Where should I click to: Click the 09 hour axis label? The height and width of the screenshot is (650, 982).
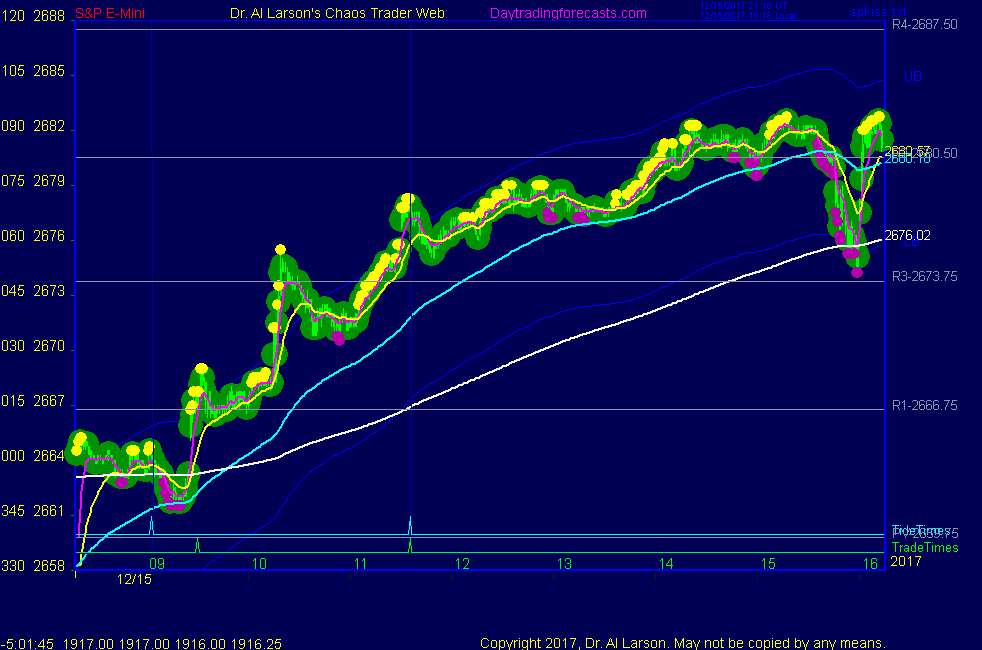pos(157,564)
